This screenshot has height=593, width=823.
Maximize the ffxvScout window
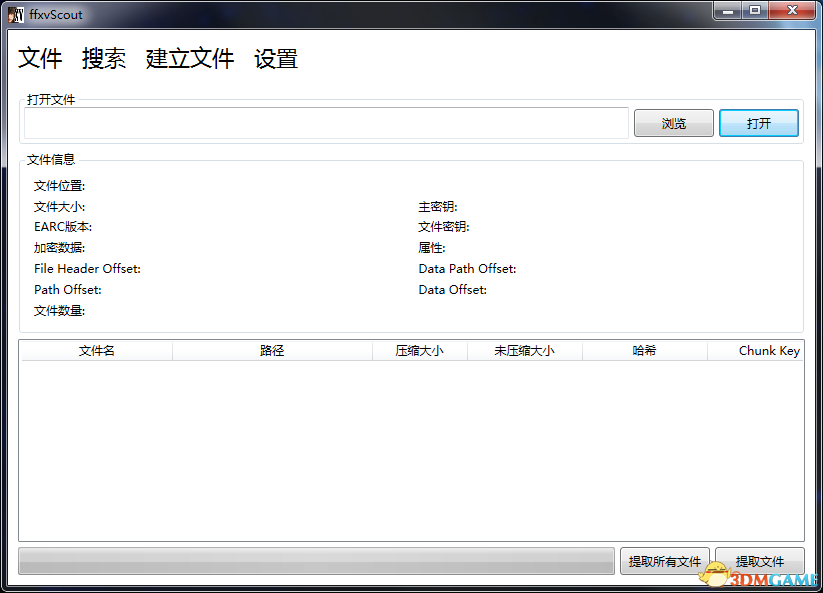pos(754,11)
